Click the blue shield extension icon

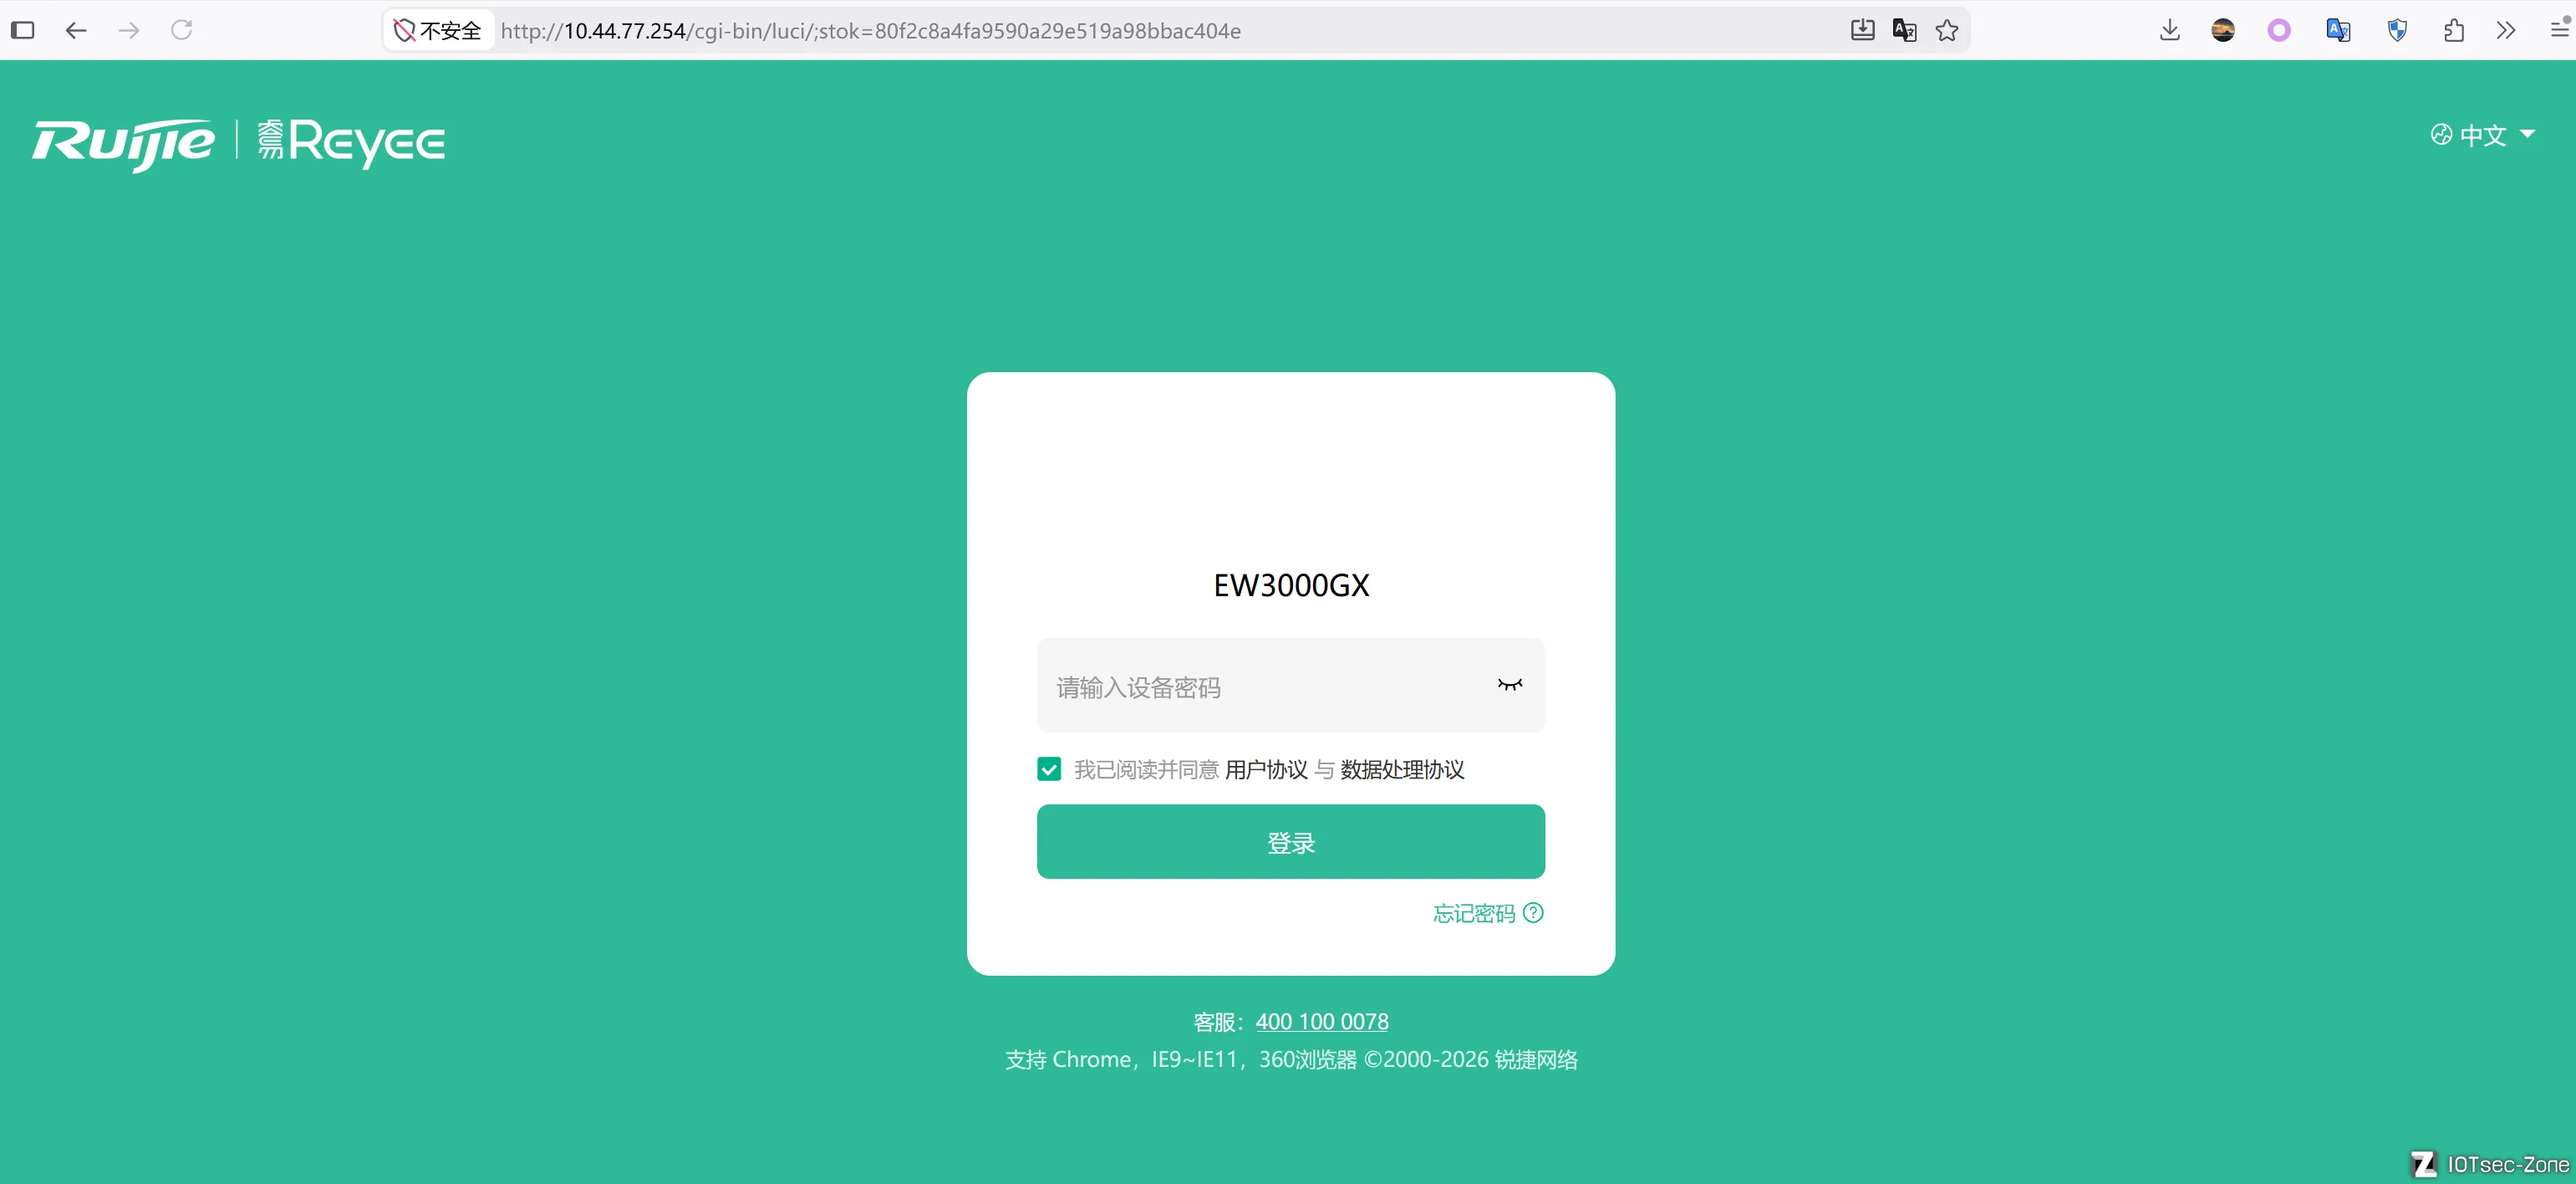[x=2397, y=30]
